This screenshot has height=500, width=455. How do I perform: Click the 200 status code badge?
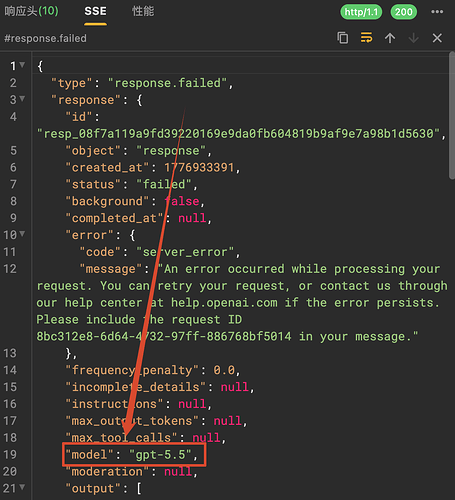[404, 12]
